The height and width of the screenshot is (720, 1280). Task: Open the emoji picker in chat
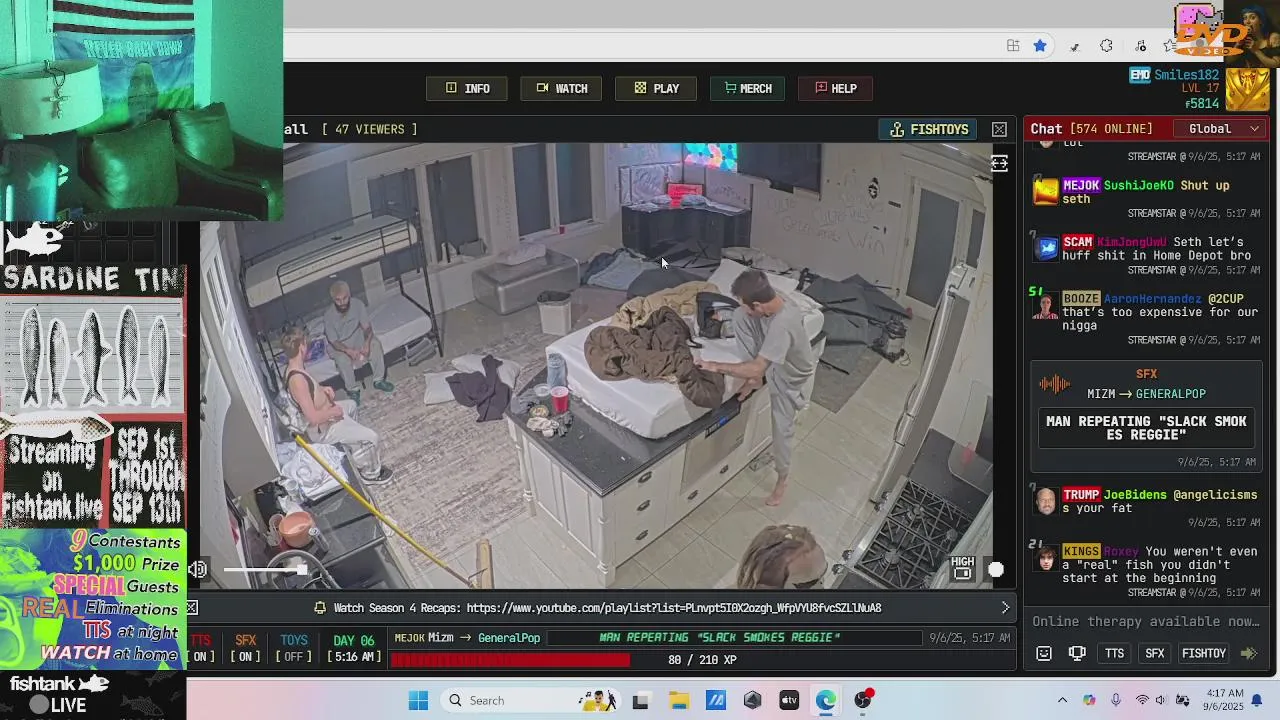[x=1044, y=653]
